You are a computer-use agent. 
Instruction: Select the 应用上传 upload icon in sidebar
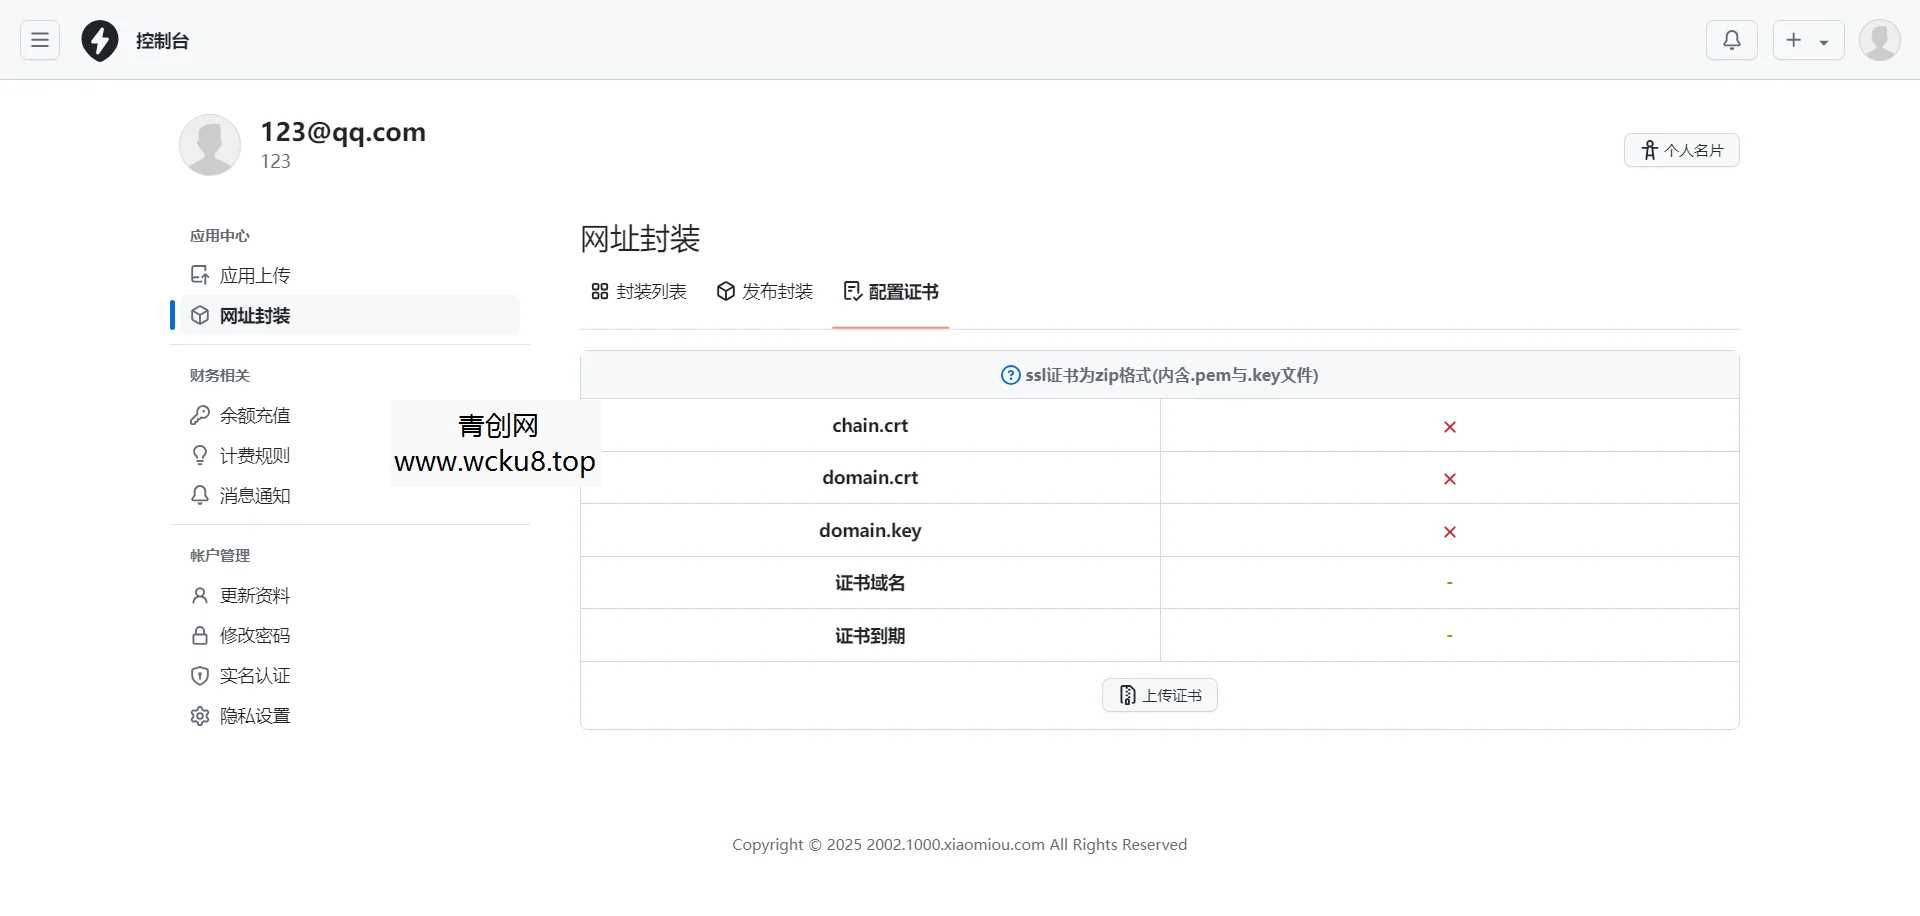(199, 274)
